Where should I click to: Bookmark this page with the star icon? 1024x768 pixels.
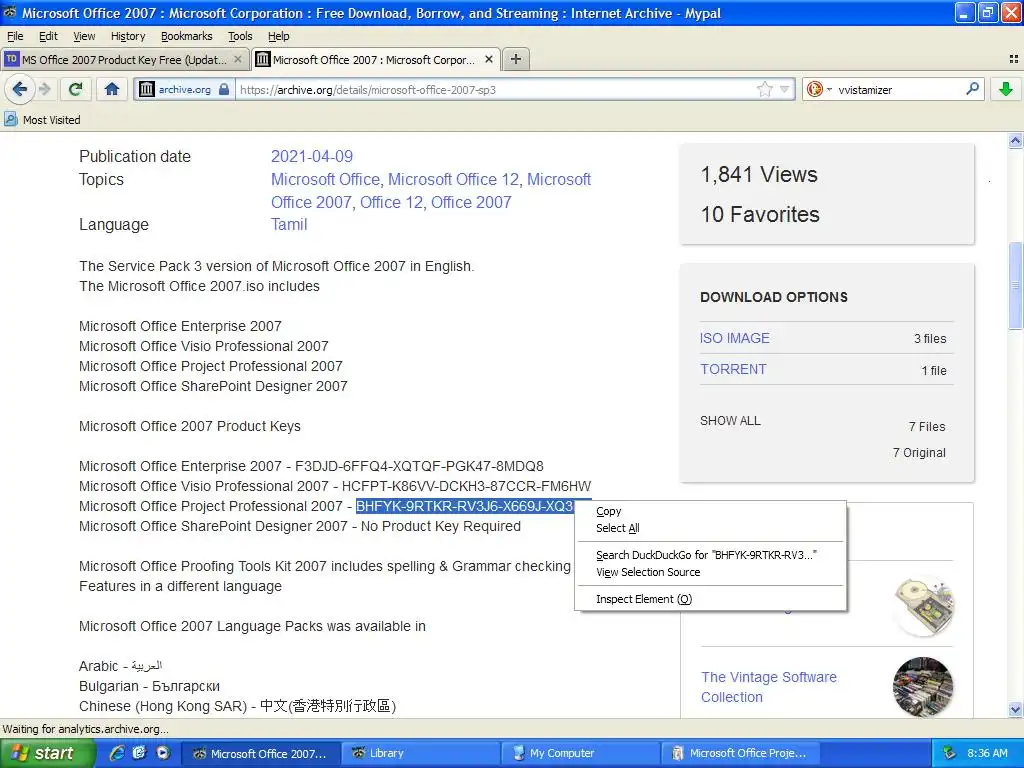[x=765, y=89]
